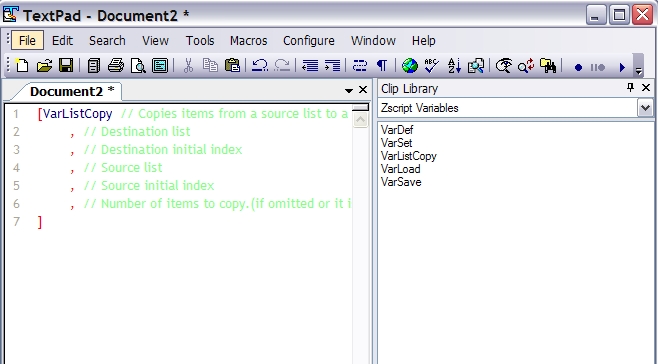Click Source initial index comment
This screenshot has width=658, height=364.
(149, 186)
